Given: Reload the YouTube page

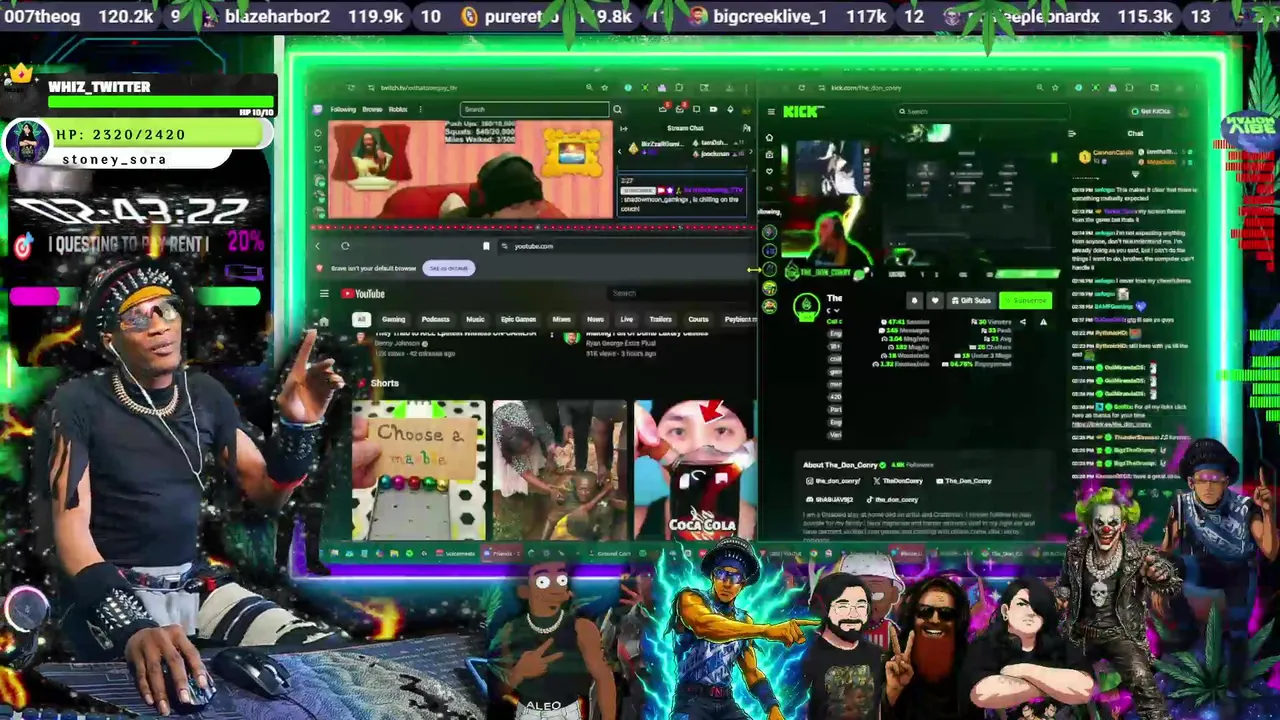Looking at the screenshot, I should point(345,246).
